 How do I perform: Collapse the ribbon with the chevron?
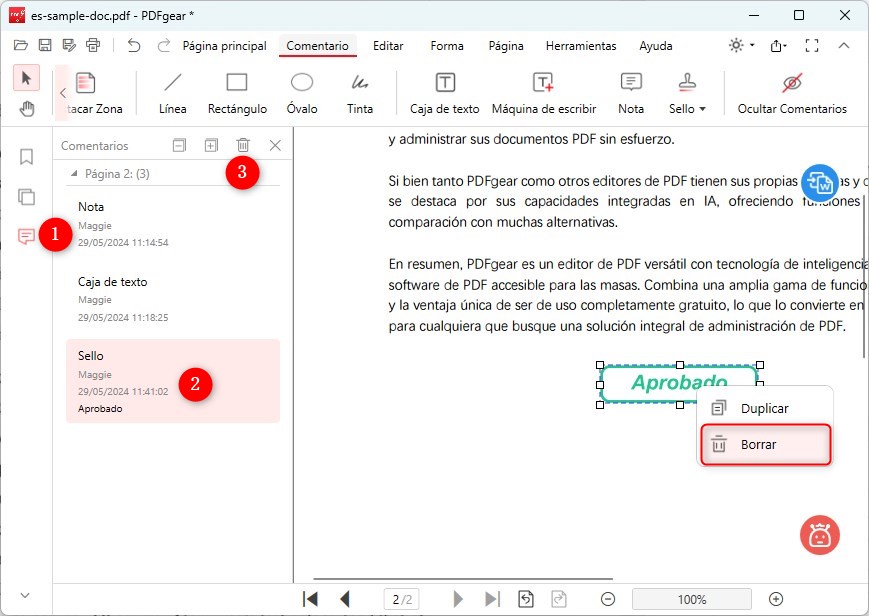(x=845, y=45)
